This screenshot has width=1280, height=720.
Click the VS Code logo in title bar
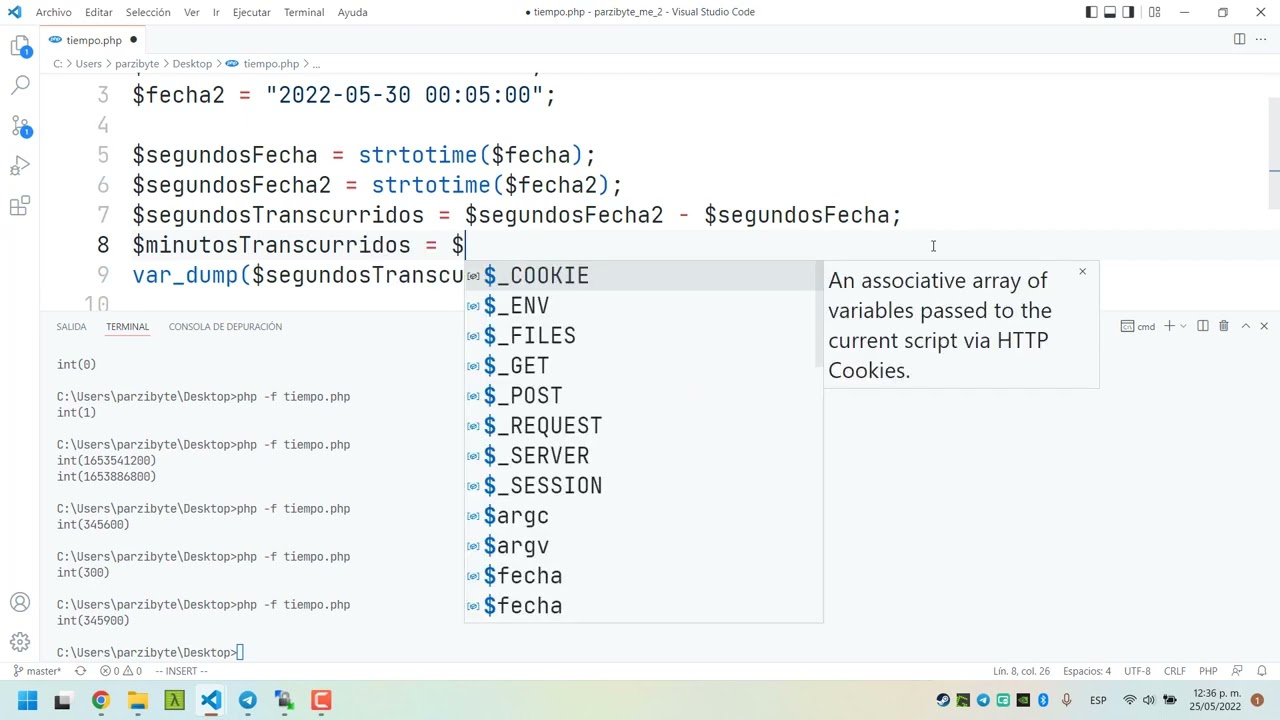14,12
